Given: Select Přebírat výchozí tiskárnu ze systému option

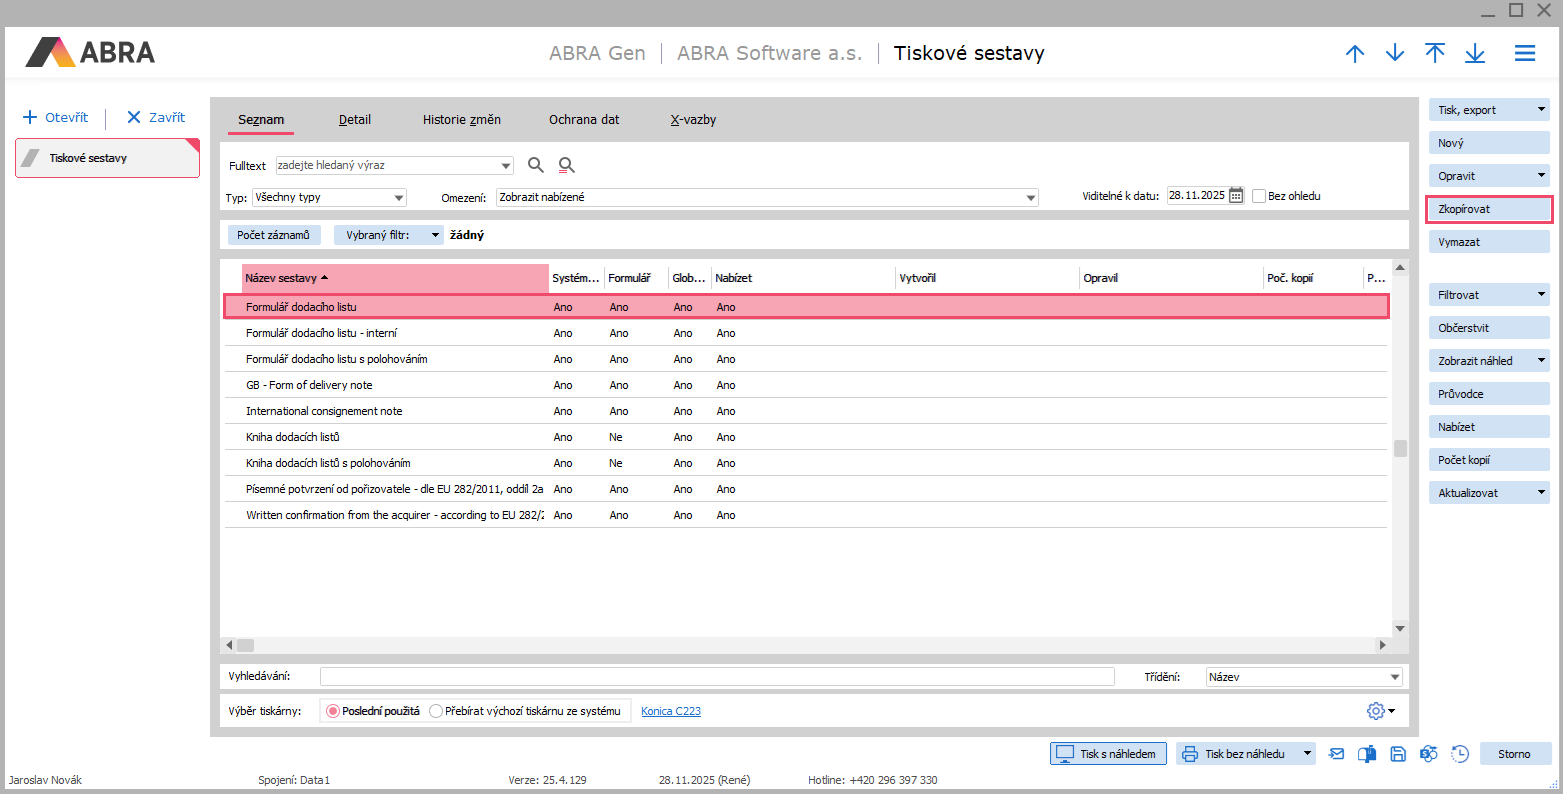Looking at the screenshot, I should (x=436, y=711).
